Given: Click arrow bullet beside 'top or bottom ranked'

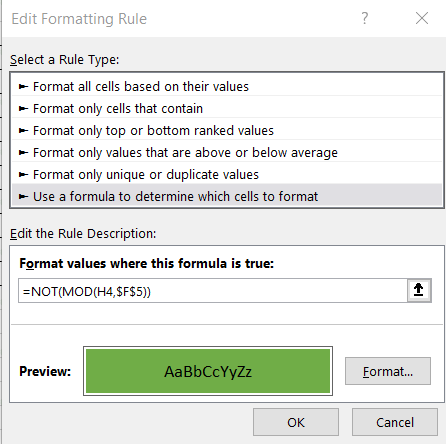Looking at the screenshot, I should click(x=23, y=131).
